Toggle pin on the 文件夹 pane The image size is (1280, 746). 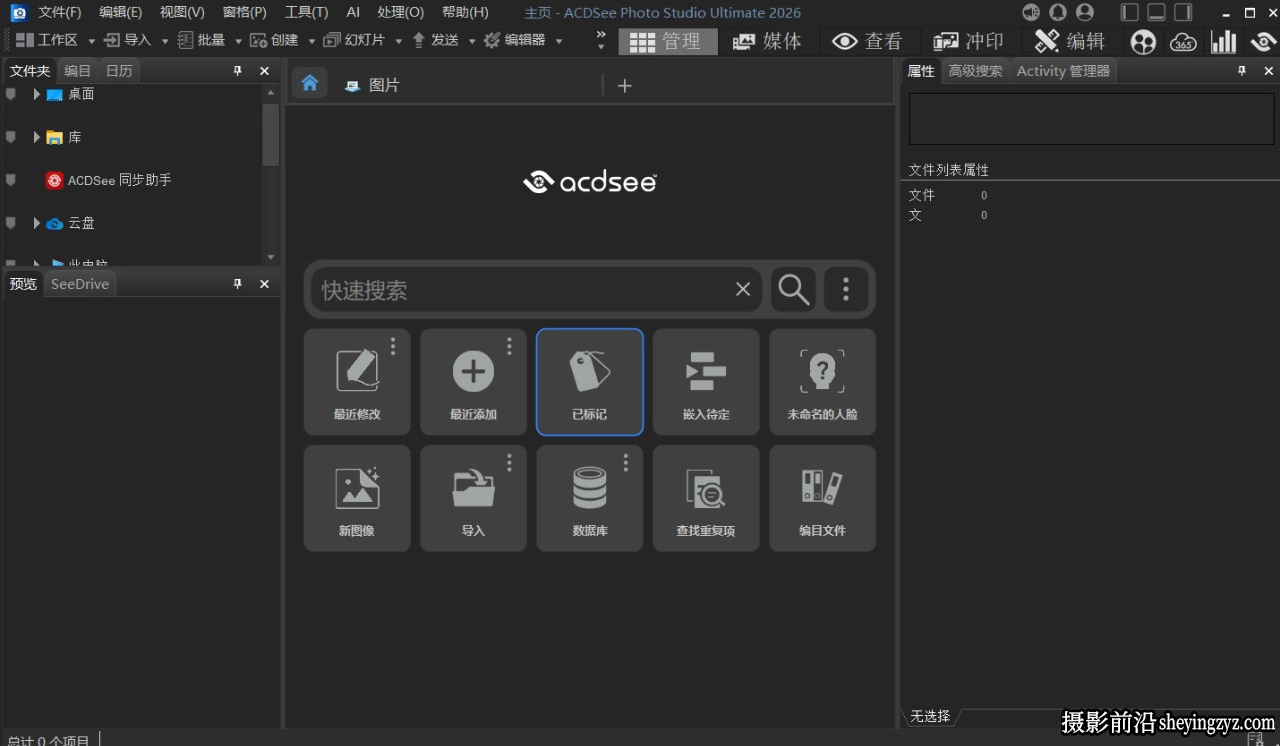point(238,71)
